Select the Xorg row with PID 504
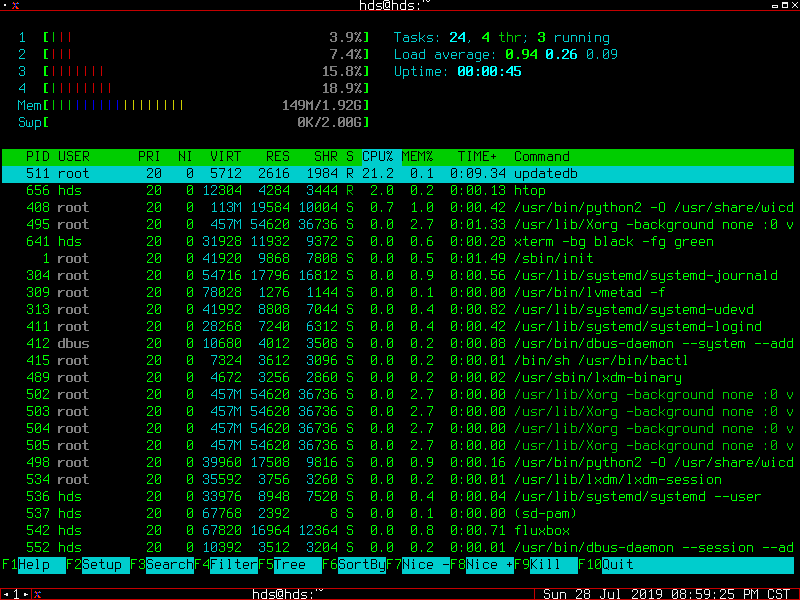The height and width of the screenshot is (600, 800). pyautogui.click(x=398, y=429)
